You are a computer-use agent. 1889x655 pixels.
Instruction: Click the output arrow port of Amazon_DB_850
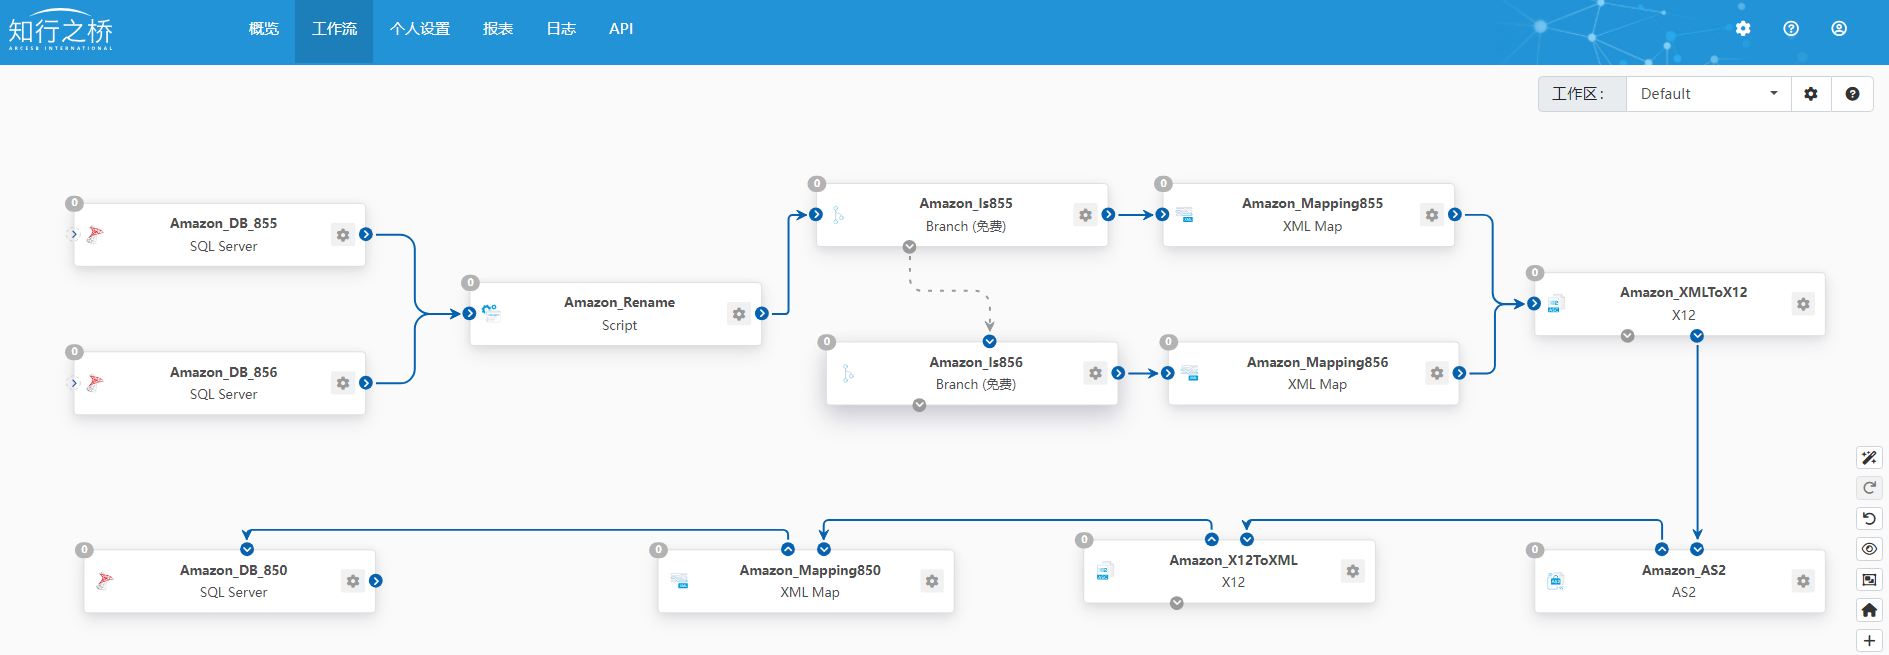pyautogui.click(x=376, y=581)
